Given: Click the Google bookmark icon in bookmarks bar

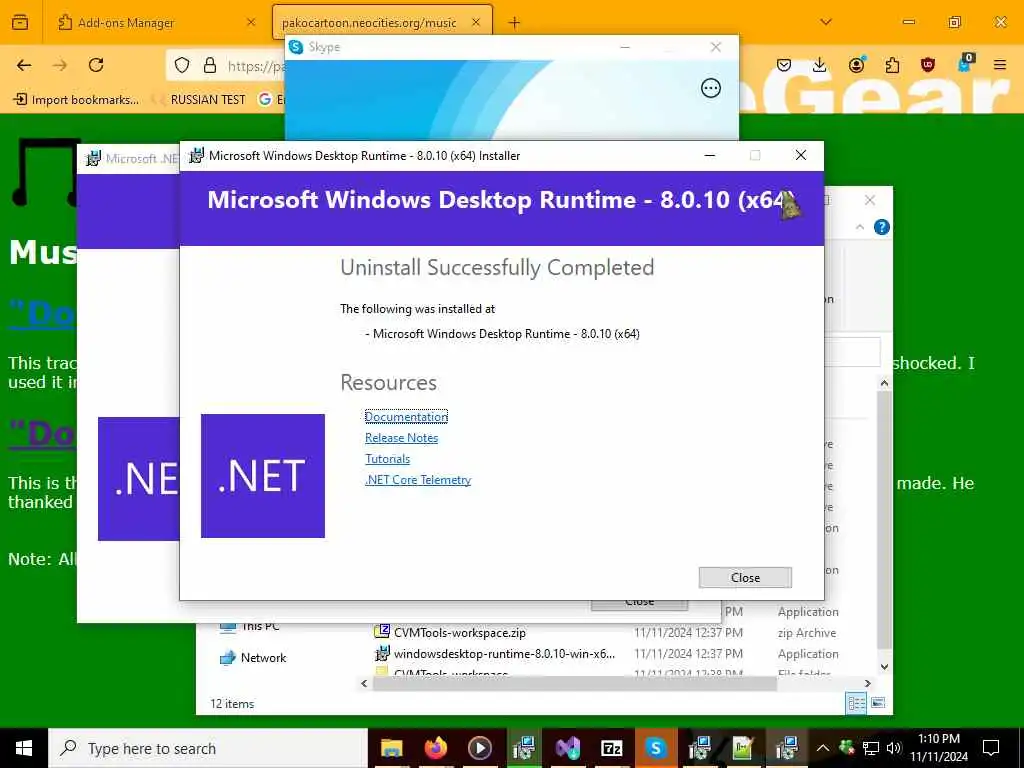Looking at the screenshot, I should [265, 99].
